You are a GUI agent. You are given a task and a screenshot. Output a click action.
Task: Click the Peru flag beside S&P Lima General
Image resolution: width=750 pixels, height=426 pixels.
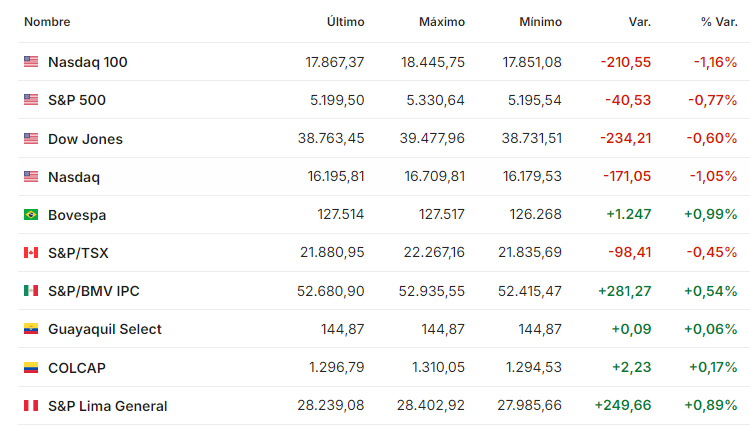31,406
